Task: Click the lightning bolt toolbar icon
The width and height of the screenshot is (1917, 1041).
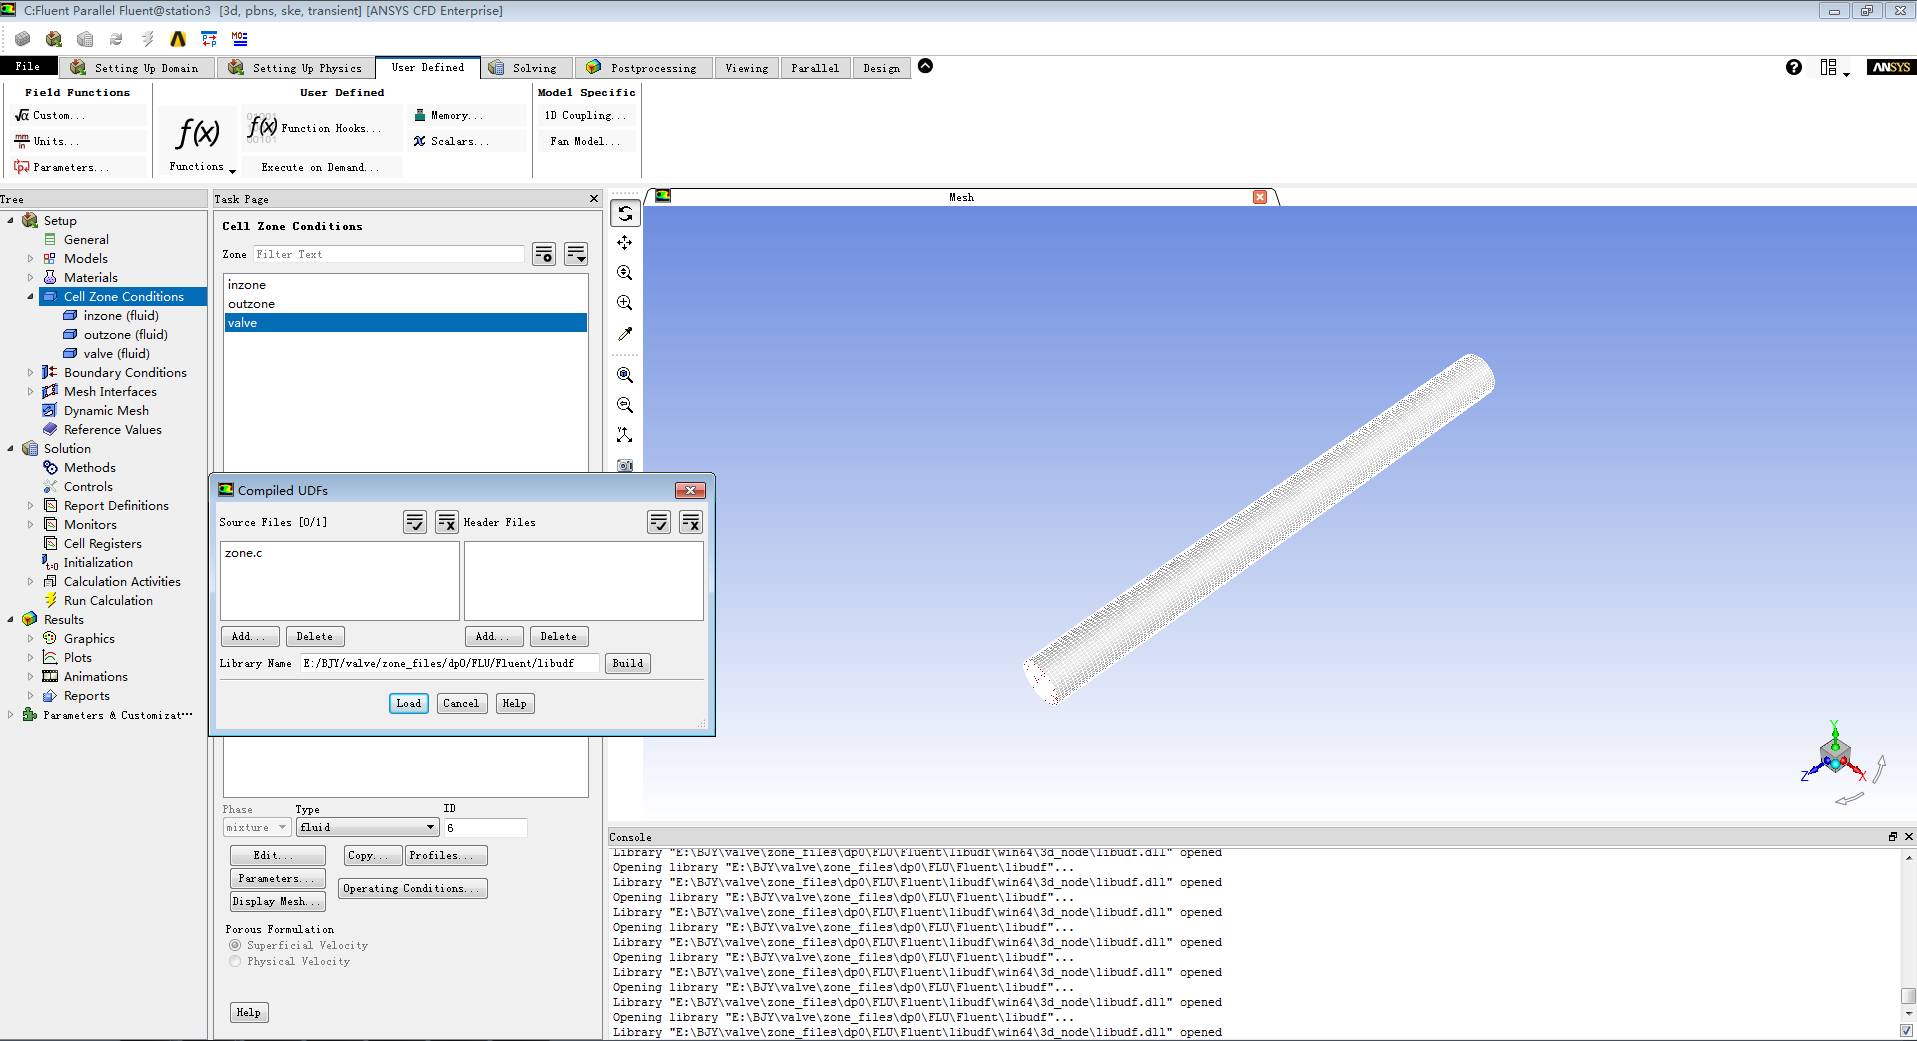Action: 147,39
